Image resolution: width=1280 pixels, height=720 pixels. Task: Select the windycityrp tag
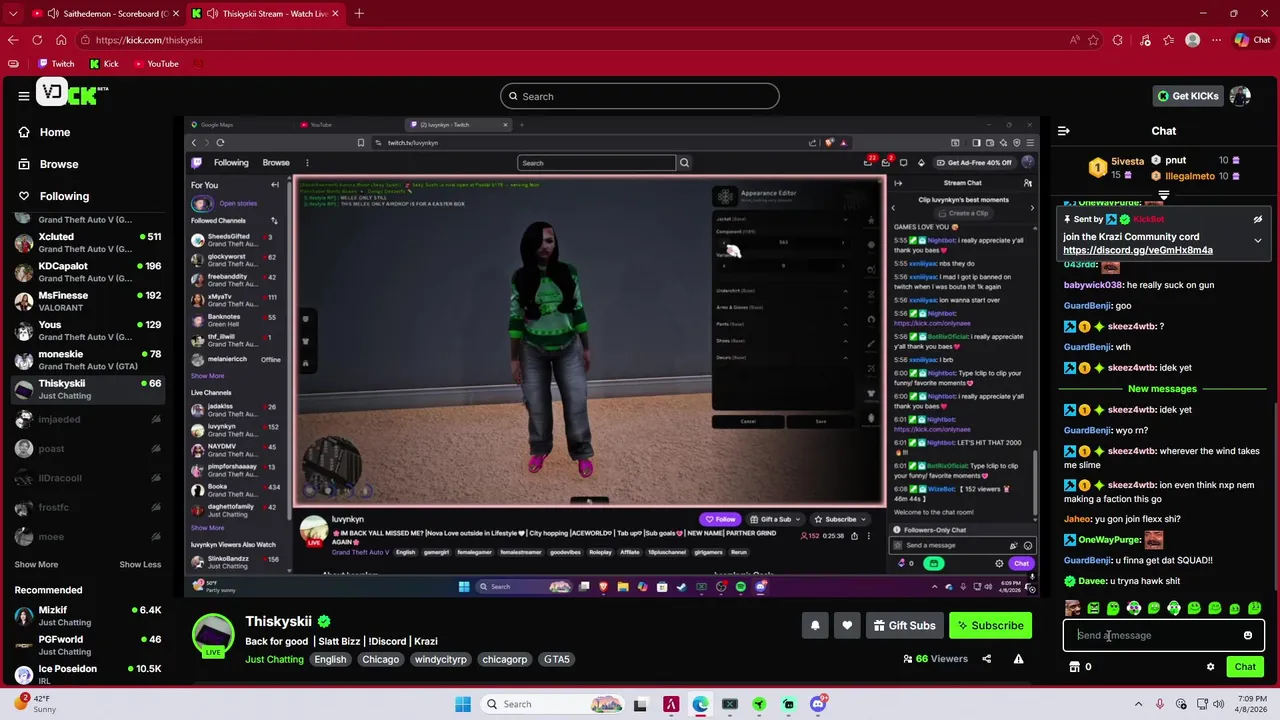click(x=440, y=660)
